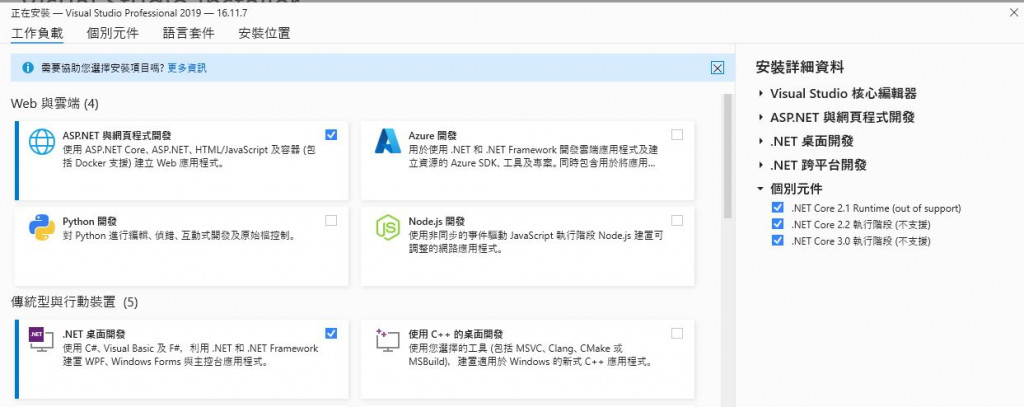Screen dimensions: 1024x407
Task: Click the Python 開發 workload title
Action: click(89, 221)
